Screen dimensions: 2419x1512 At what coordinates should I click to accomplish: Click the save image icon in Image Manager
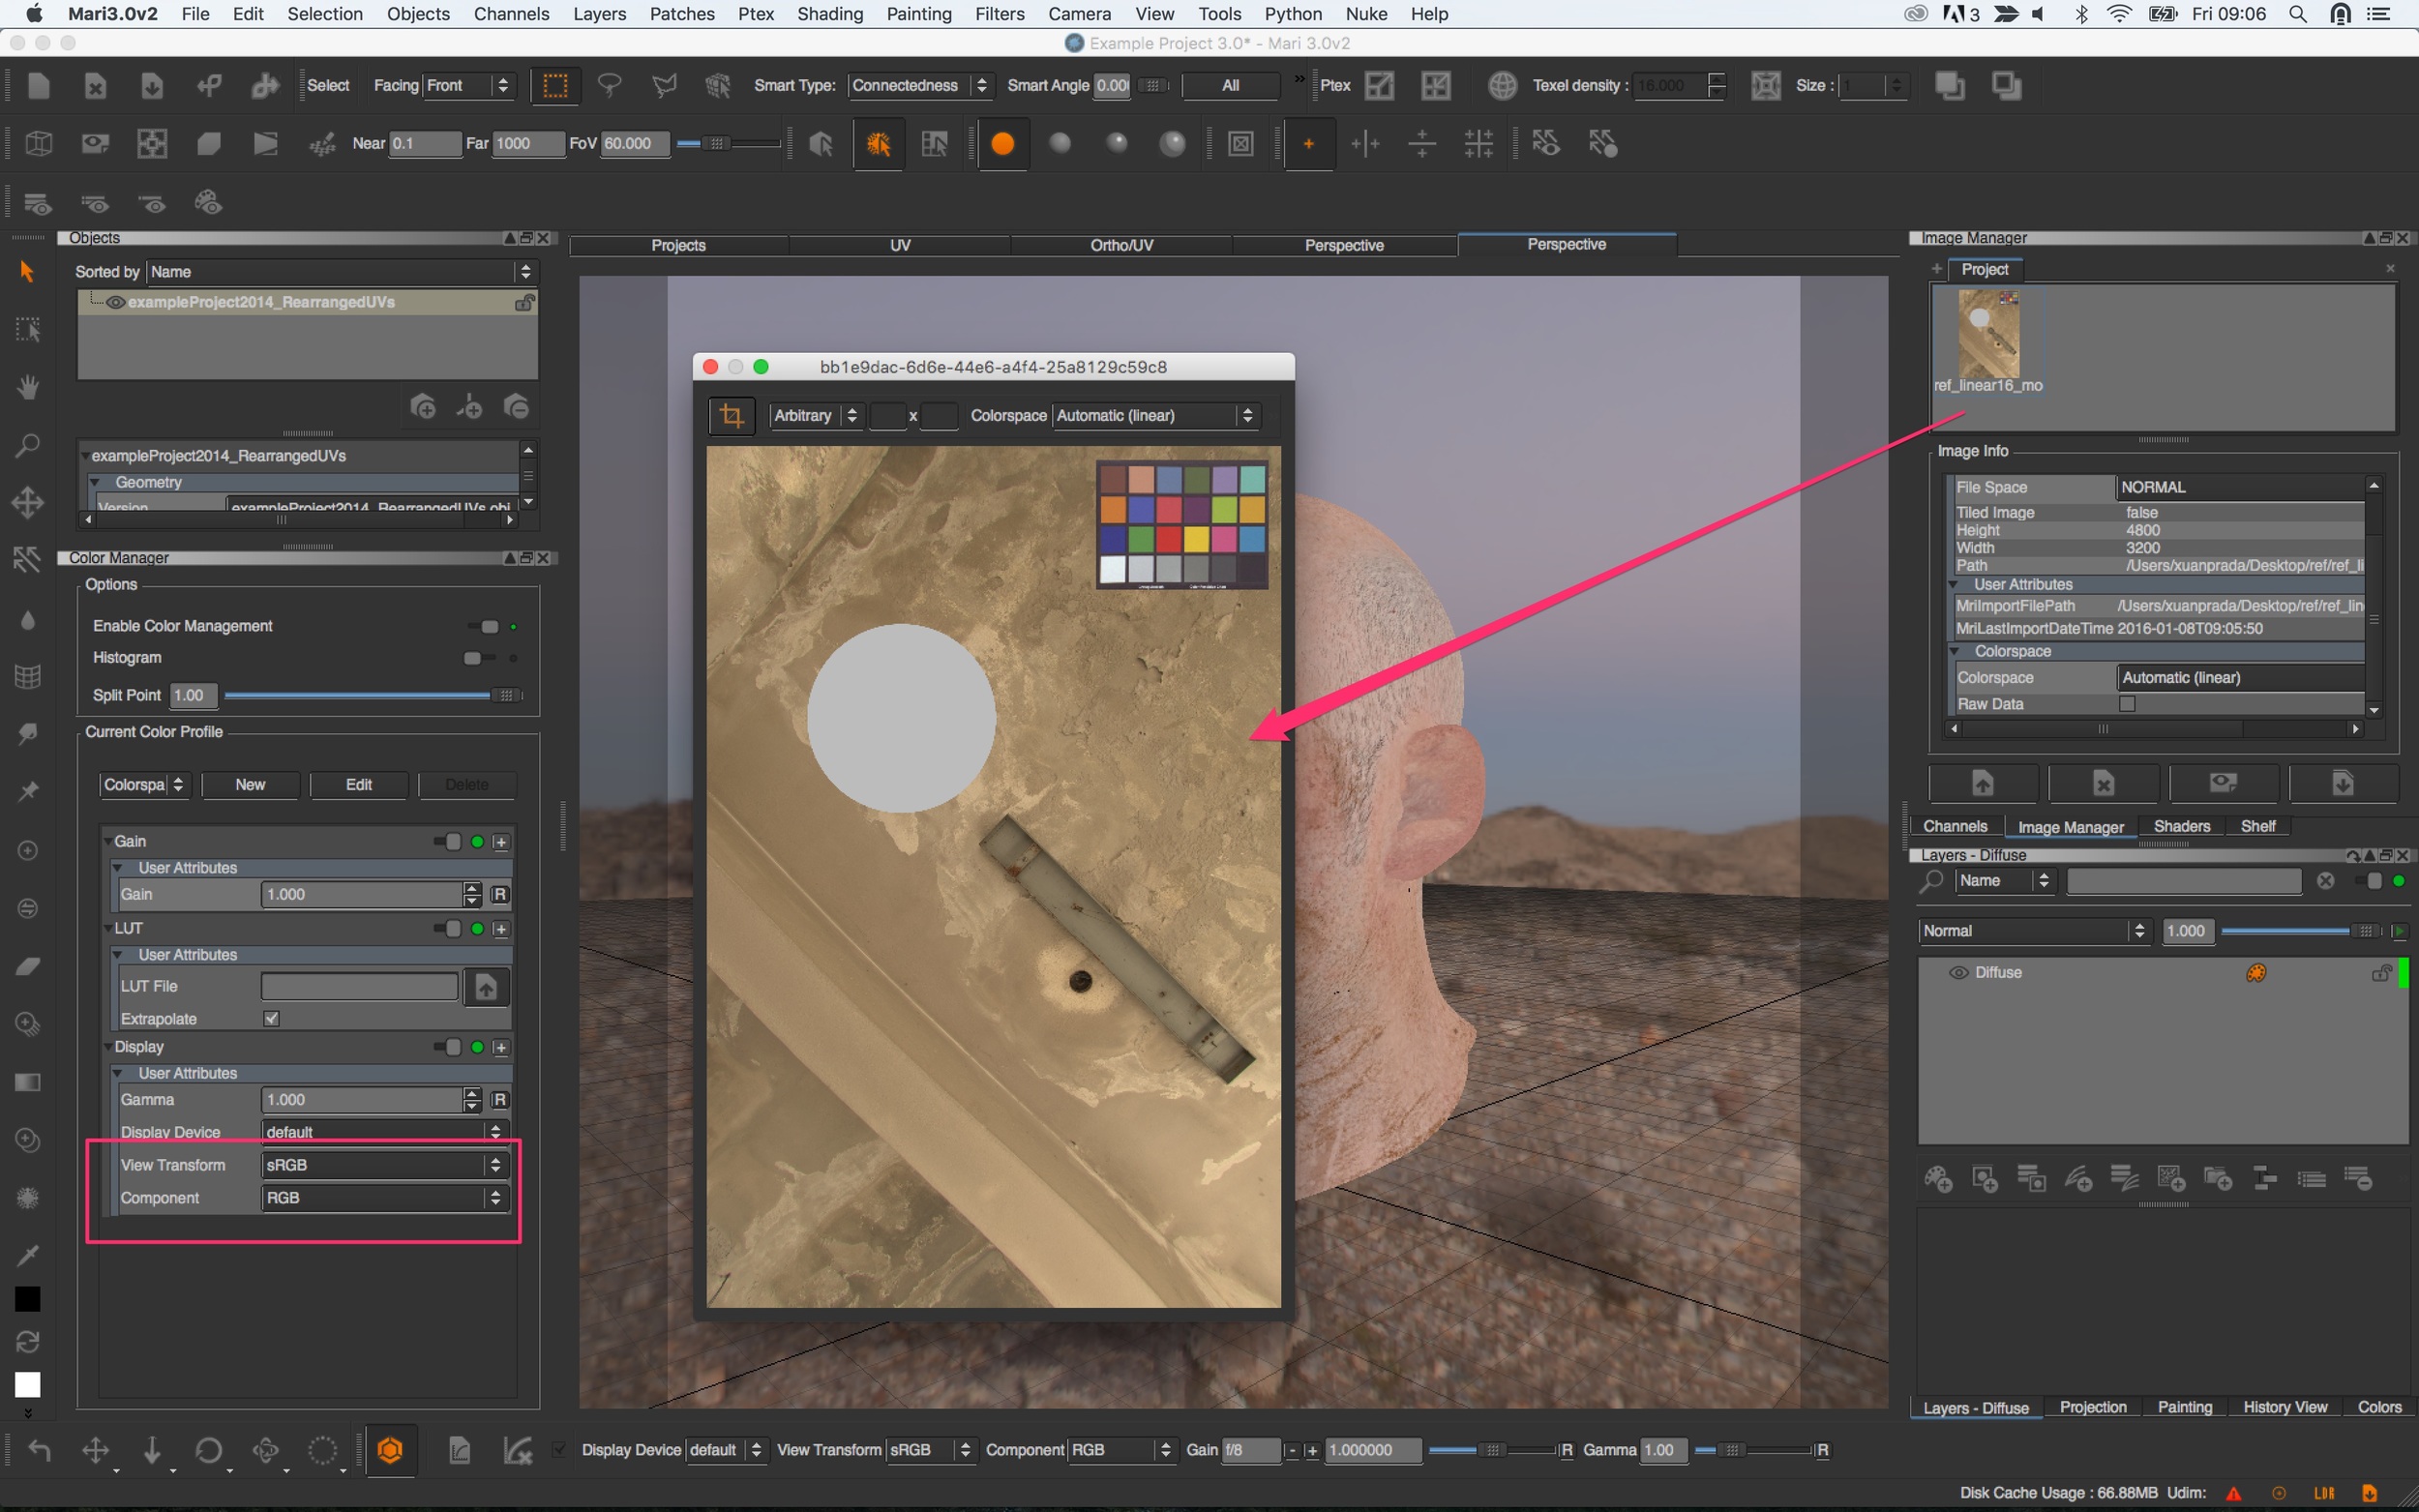pyautogui.click(x=2343, y=783)
